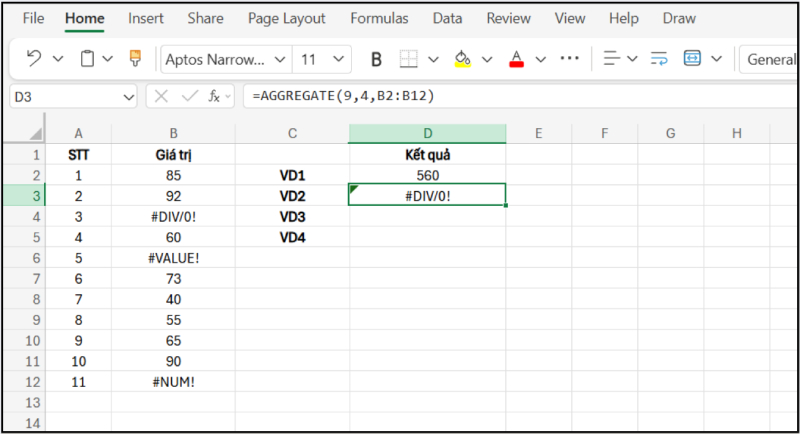Apply the red Font Color
This screenshot has width=800, height=434.
tap(516, 59)
